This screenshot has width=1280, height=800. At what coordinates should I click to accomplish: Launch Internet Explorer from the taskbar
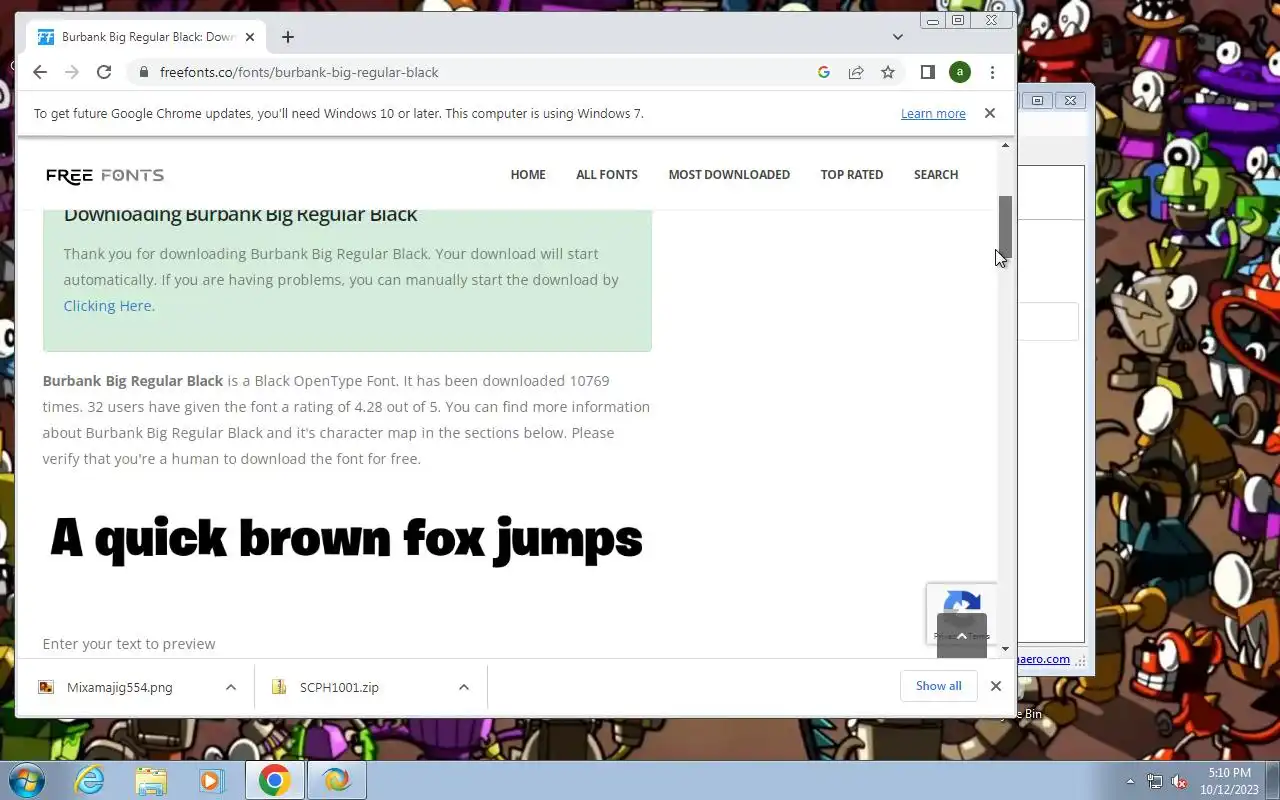(90, 780)
